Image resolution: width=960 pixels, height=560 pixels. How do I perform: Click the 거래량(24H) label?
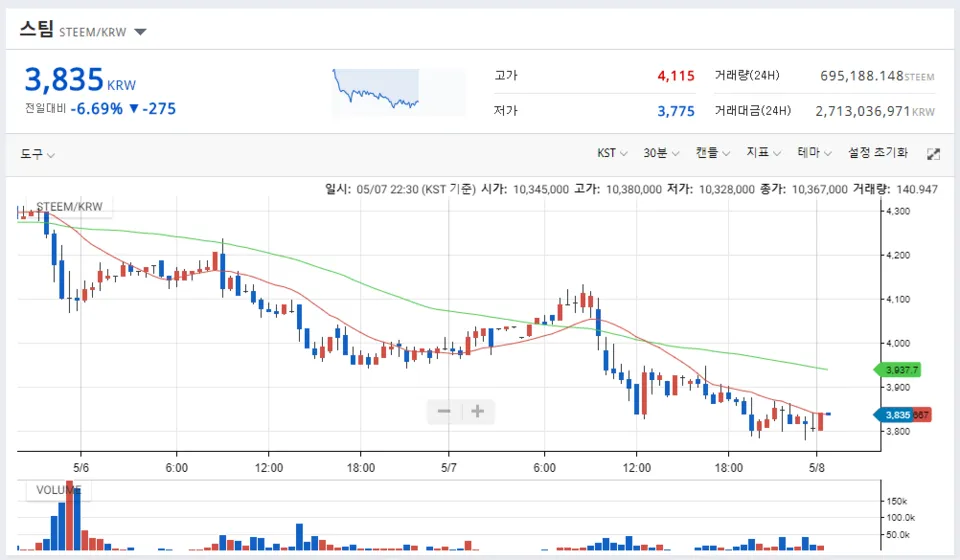[747, 75]
